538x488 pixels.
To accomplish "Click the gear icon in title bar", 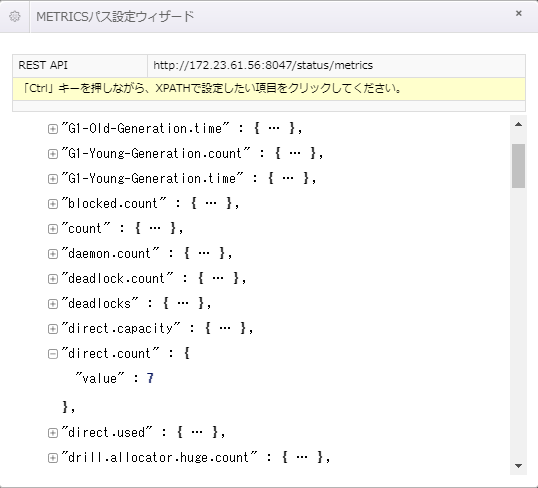I will click(x=14, y=16).
